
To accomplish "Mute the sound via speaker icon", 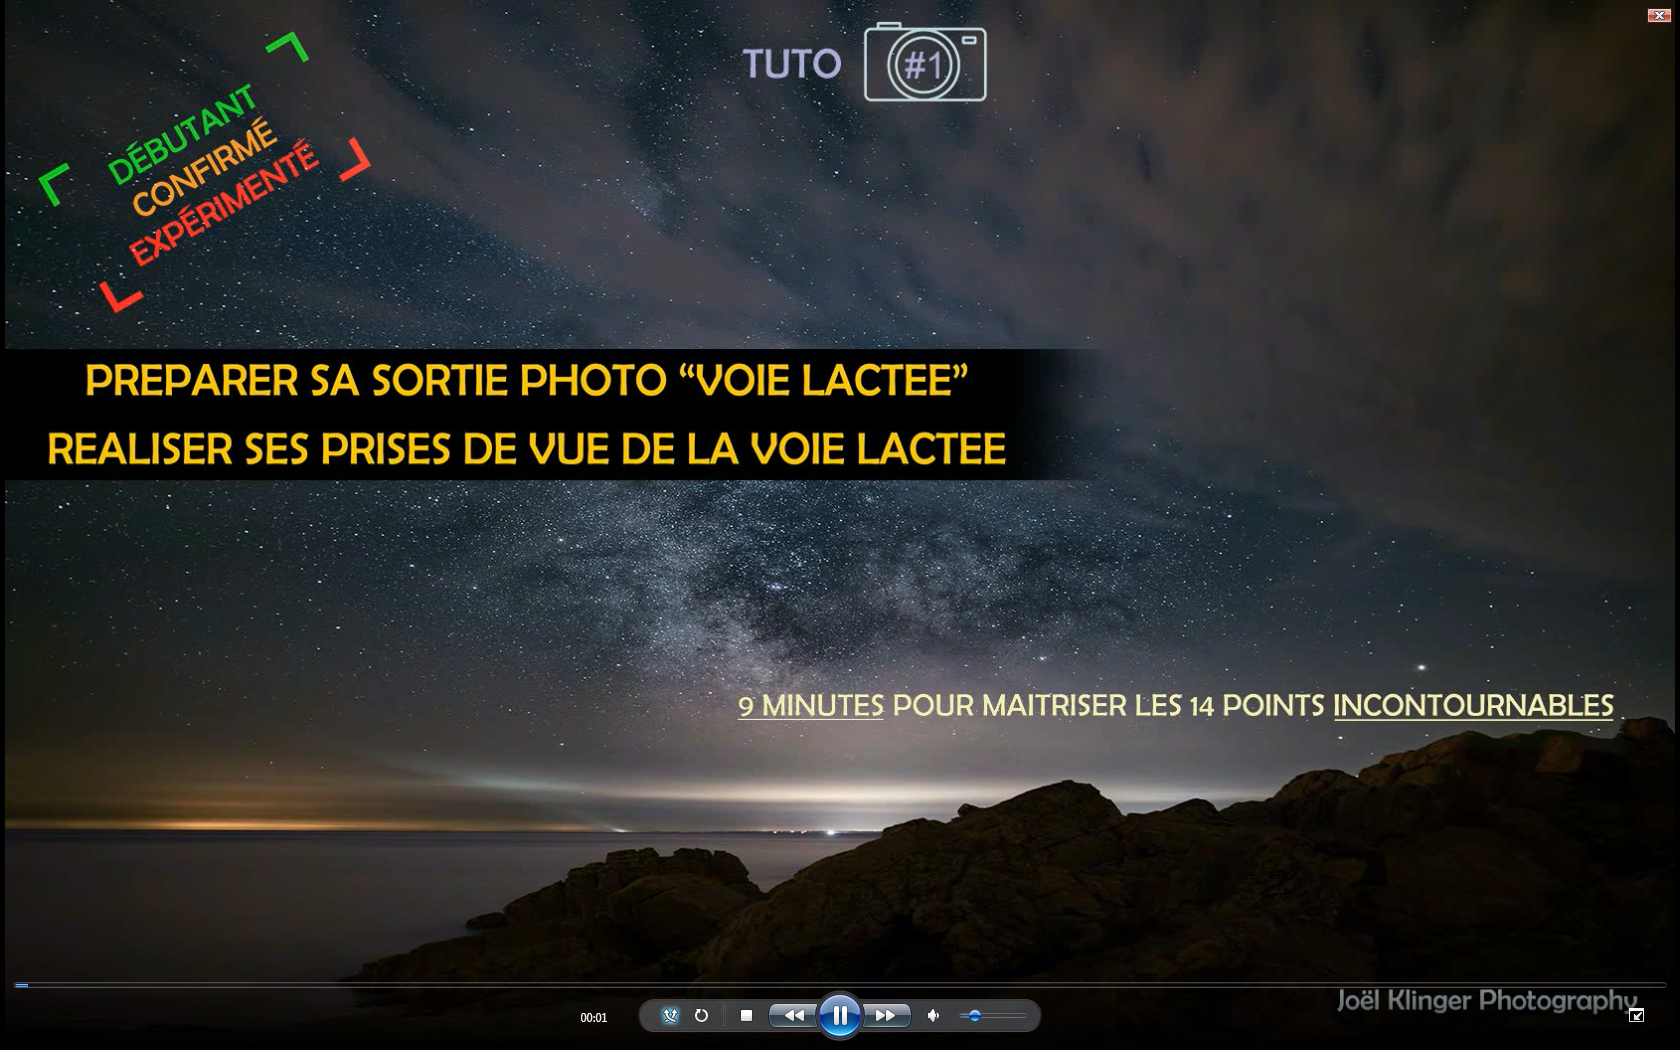I will (933, 1016).
